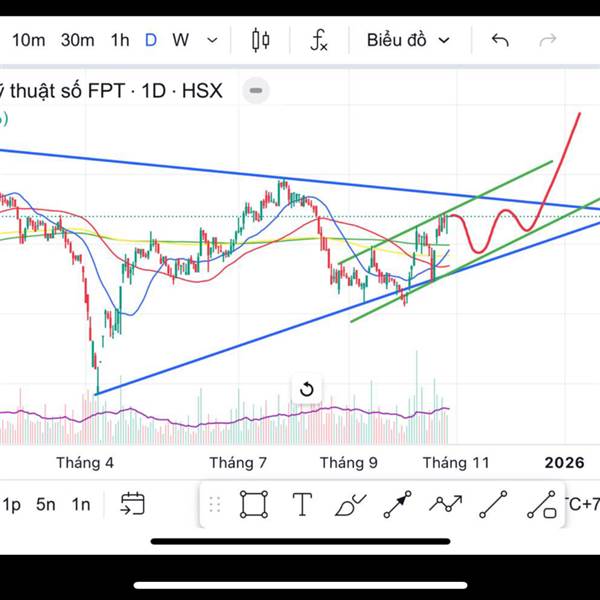Image resolution: width=600 pixels, height=600 pixels.
Task: Select the brush drawing tool
Action: [x=350, y=504]
